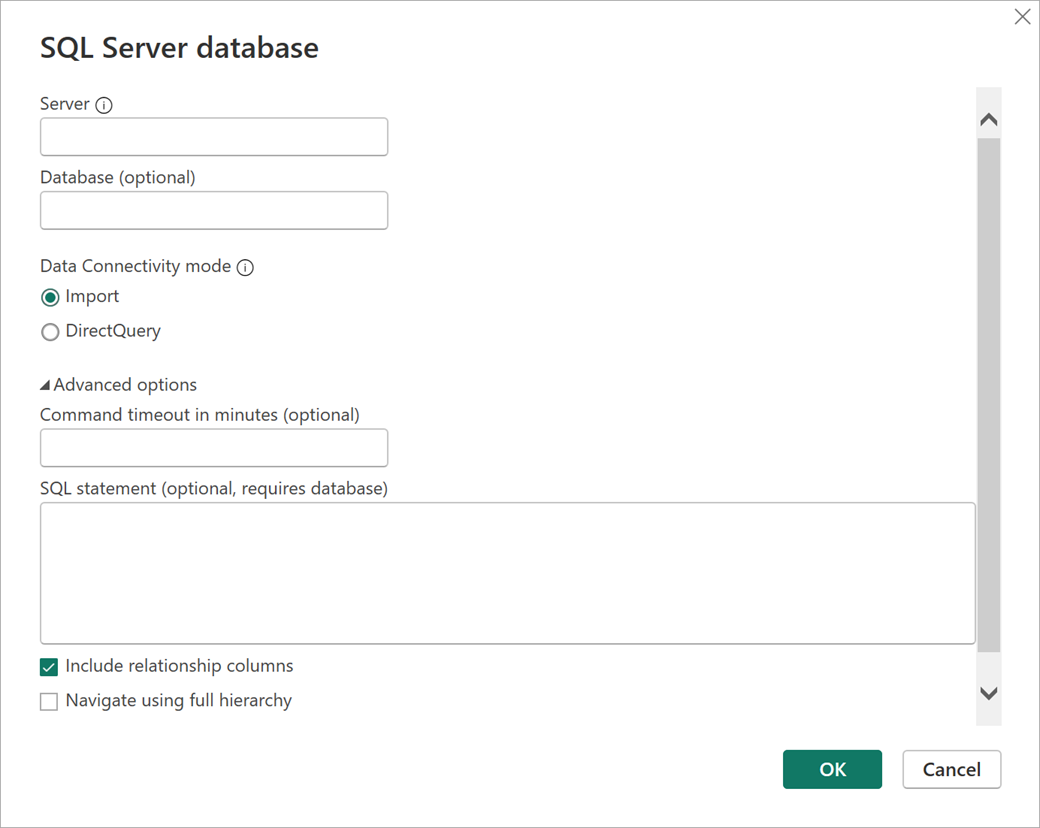Click the Data Connectivity mode info icon
The image size is (1040, 828).
pos(245,267)
